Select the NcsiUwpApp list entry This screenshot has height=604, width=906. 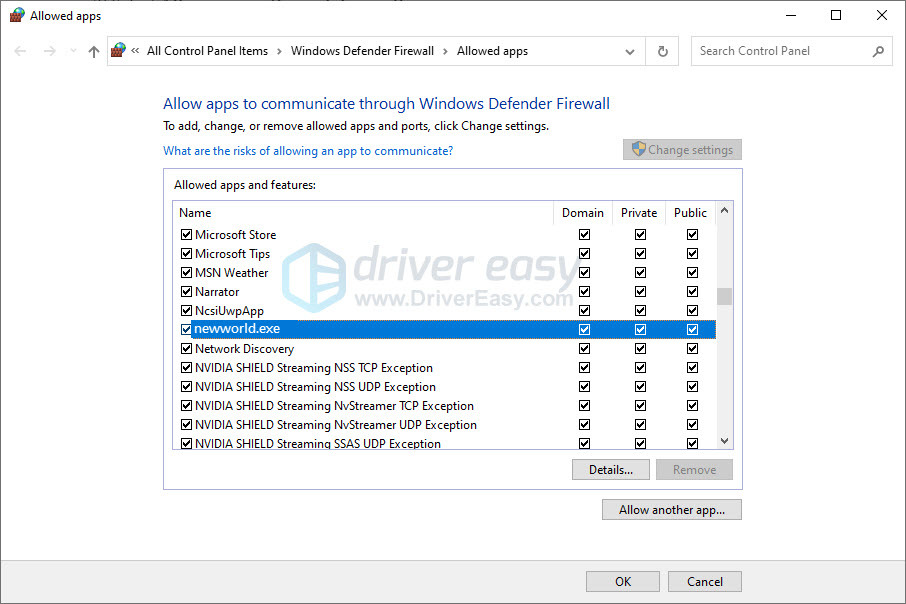coord(444,310)
